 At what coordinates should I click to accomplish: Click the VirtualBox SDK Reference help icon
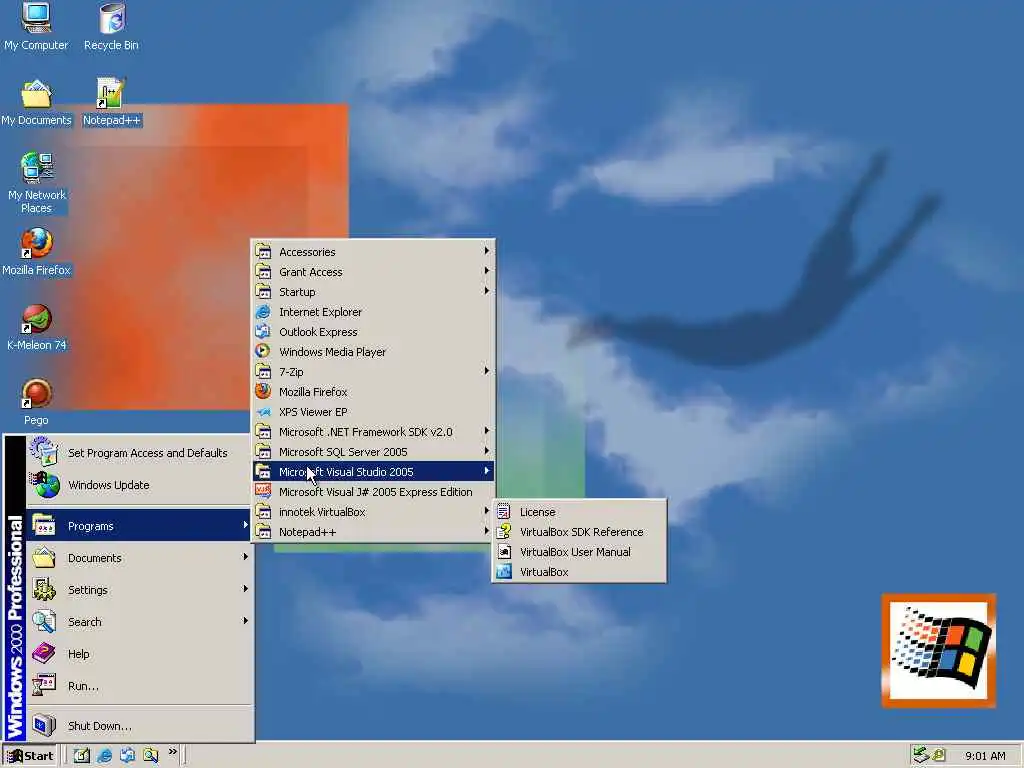click(504, 532)
